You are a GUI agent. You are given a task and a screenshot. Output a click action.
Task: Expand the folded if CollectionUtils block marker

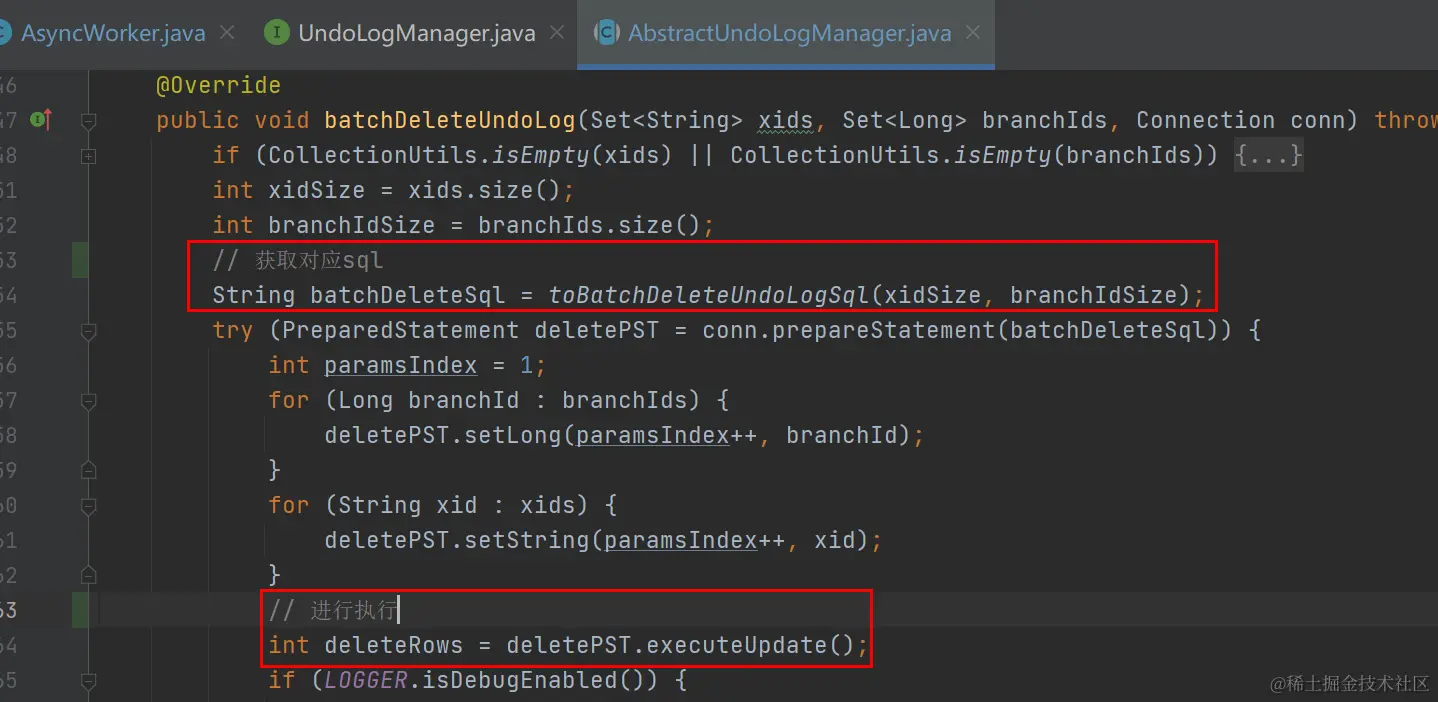(x=89, y=156)
